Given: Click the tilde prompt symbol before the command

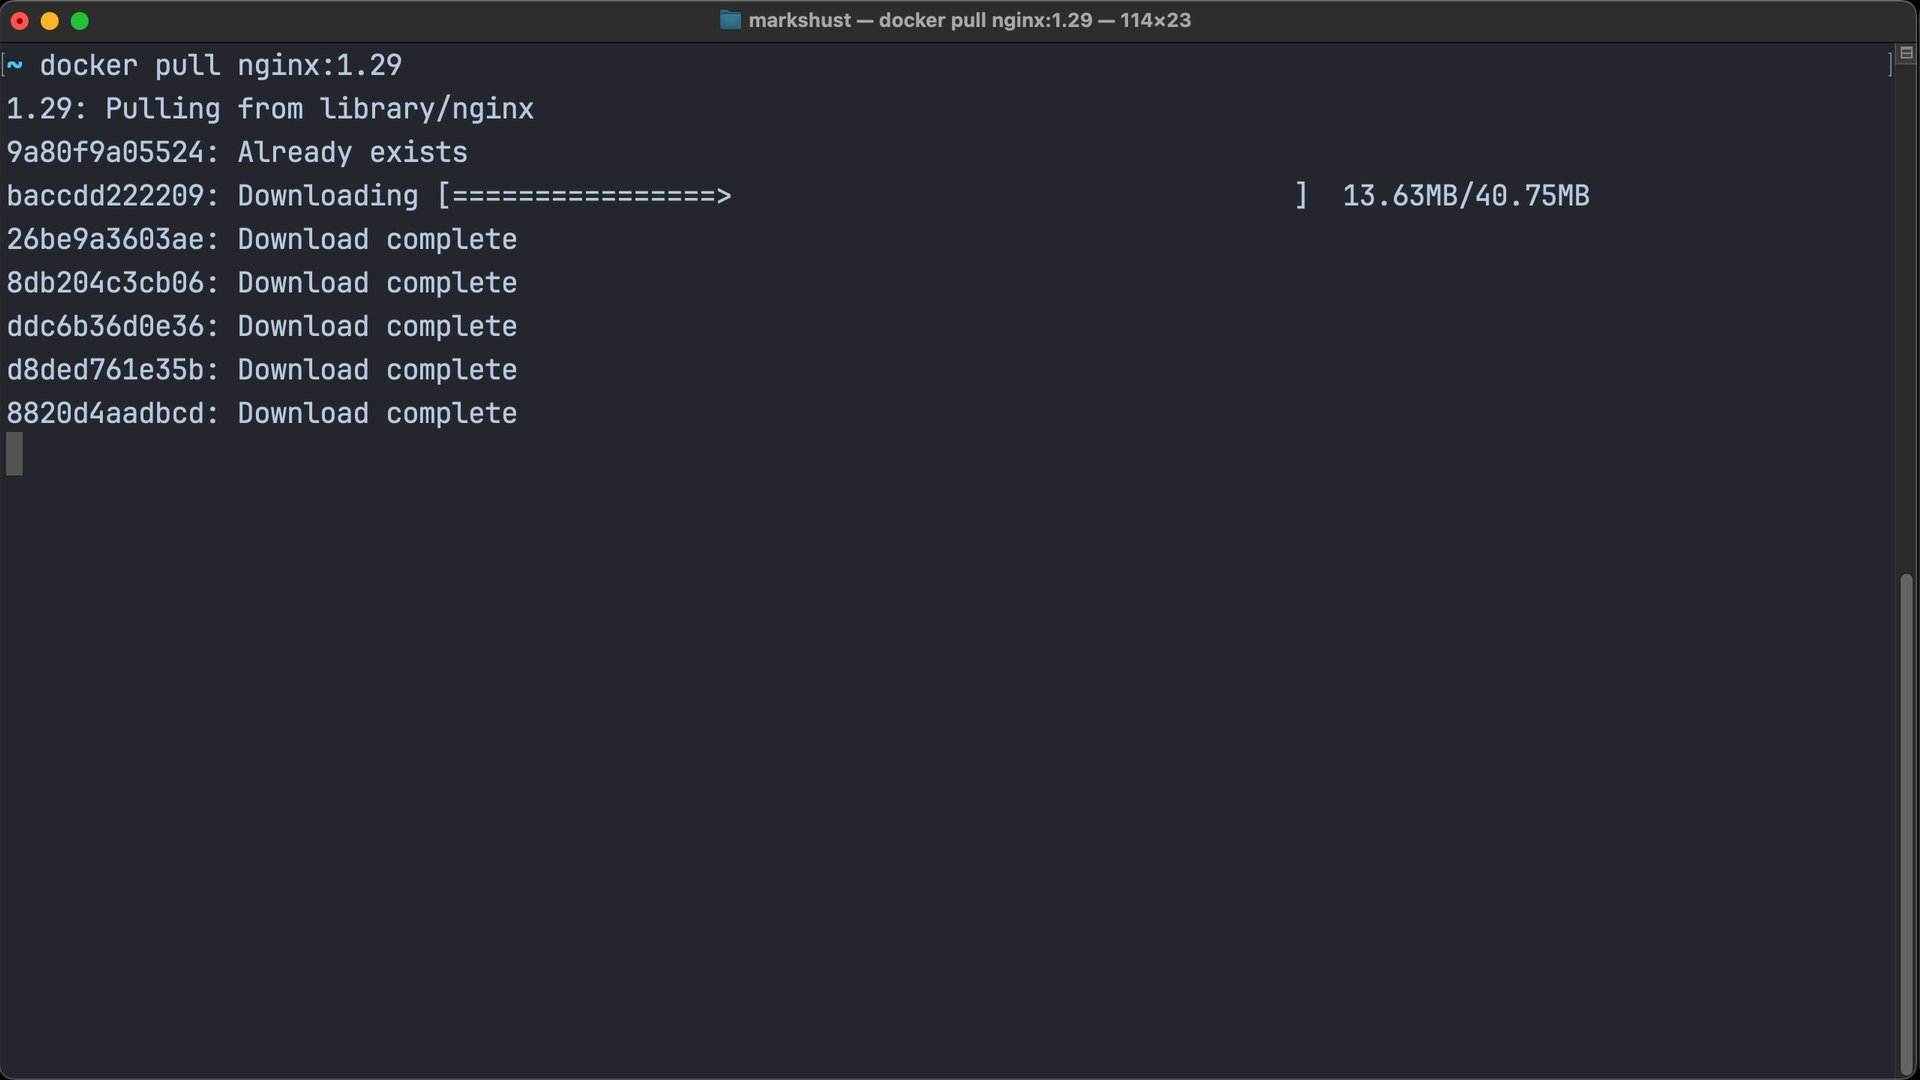Looking at the screenshot, I should pos(14,65).
